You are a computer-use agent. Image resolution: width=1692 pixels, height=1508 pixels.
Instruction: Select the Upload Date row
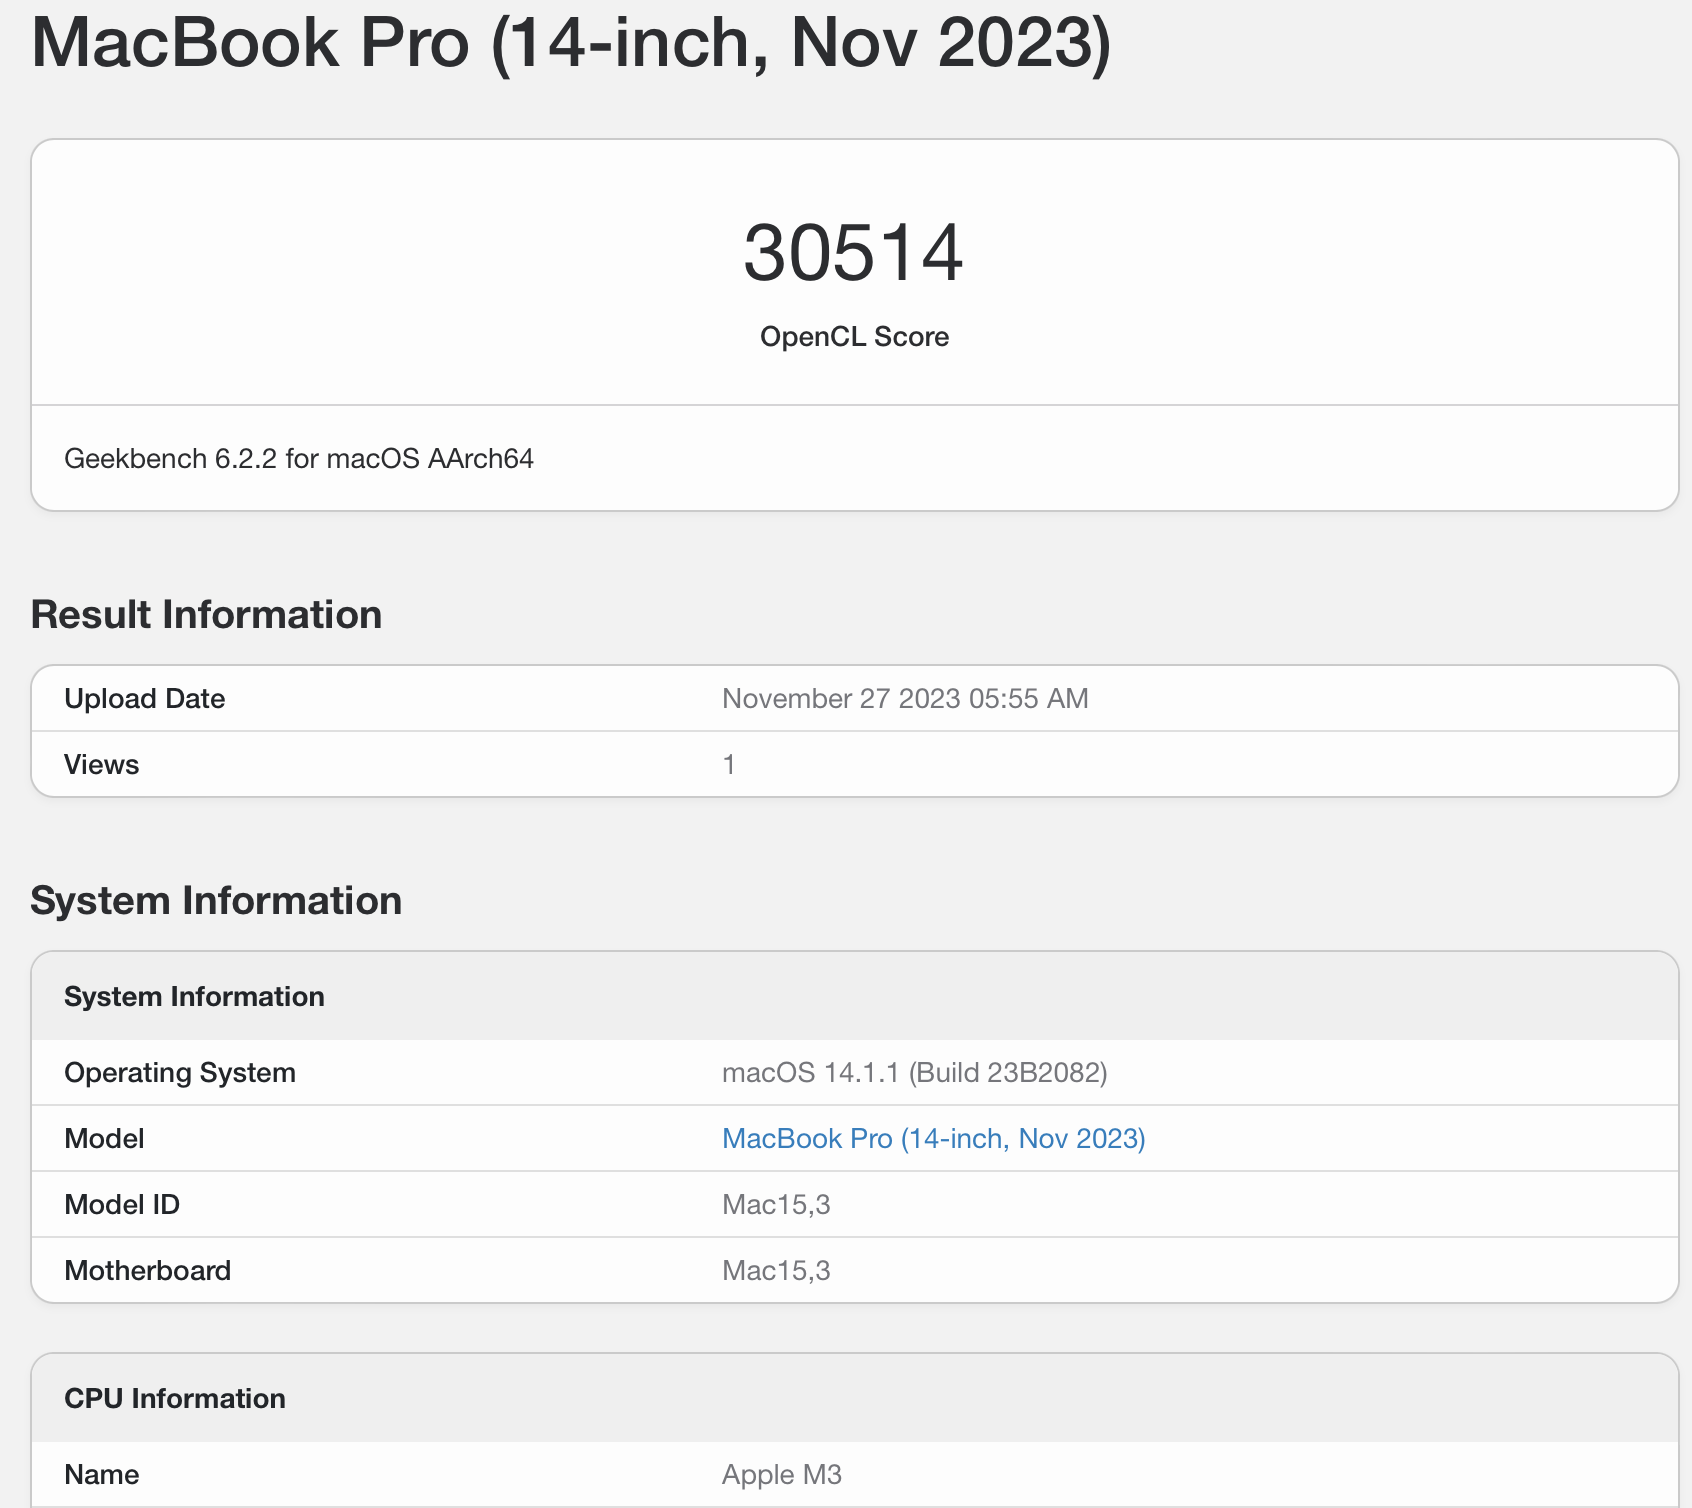click(144, 698)
